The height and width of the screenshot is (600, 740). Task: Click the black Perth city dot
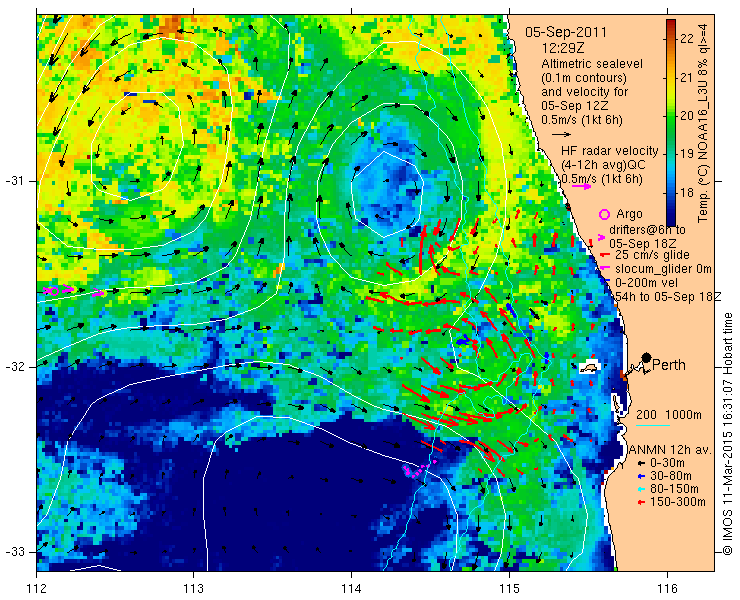pos(646,357)
